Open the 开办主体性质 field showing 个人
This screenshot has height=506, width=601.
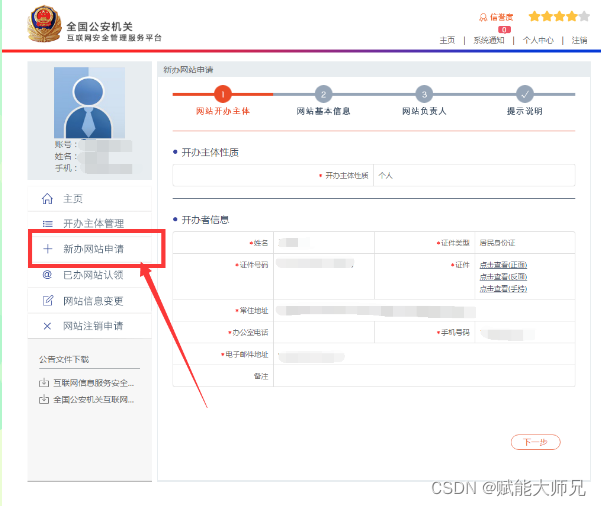coord(474,176)
